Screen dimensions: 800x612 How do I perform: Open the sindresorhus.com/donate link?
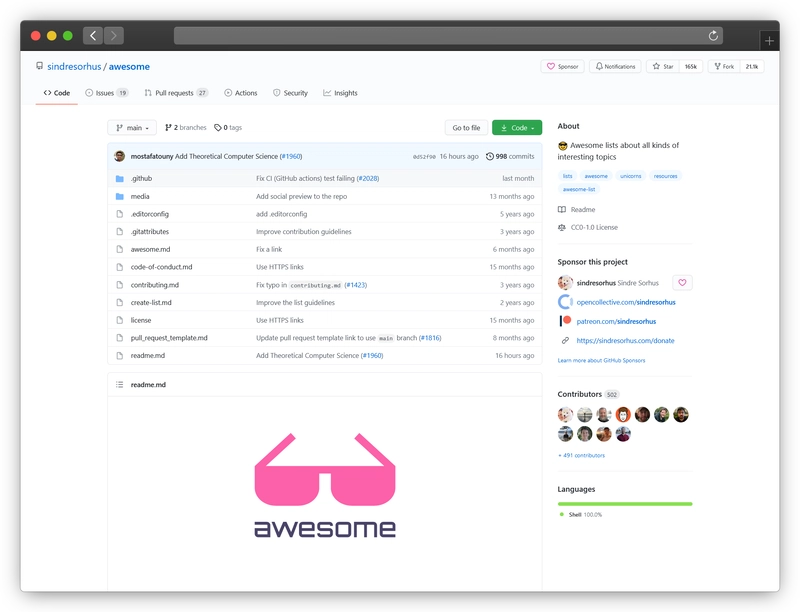pyautogui.click(x=626, y=340)
